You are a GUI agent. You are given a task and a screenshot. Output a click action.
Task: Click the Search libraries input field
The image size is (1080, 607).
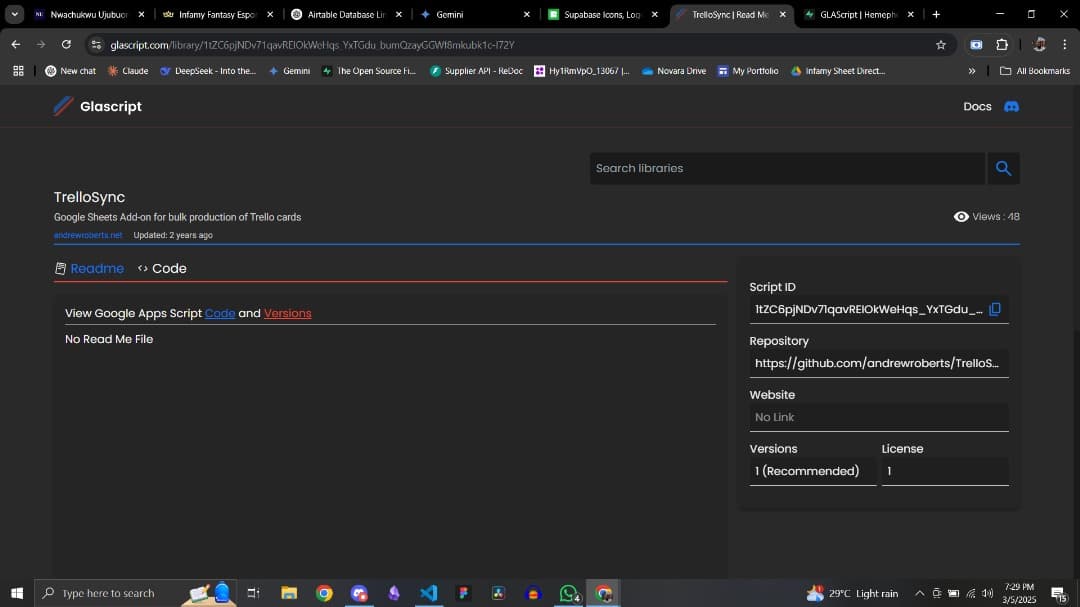[x=787, y=168]
